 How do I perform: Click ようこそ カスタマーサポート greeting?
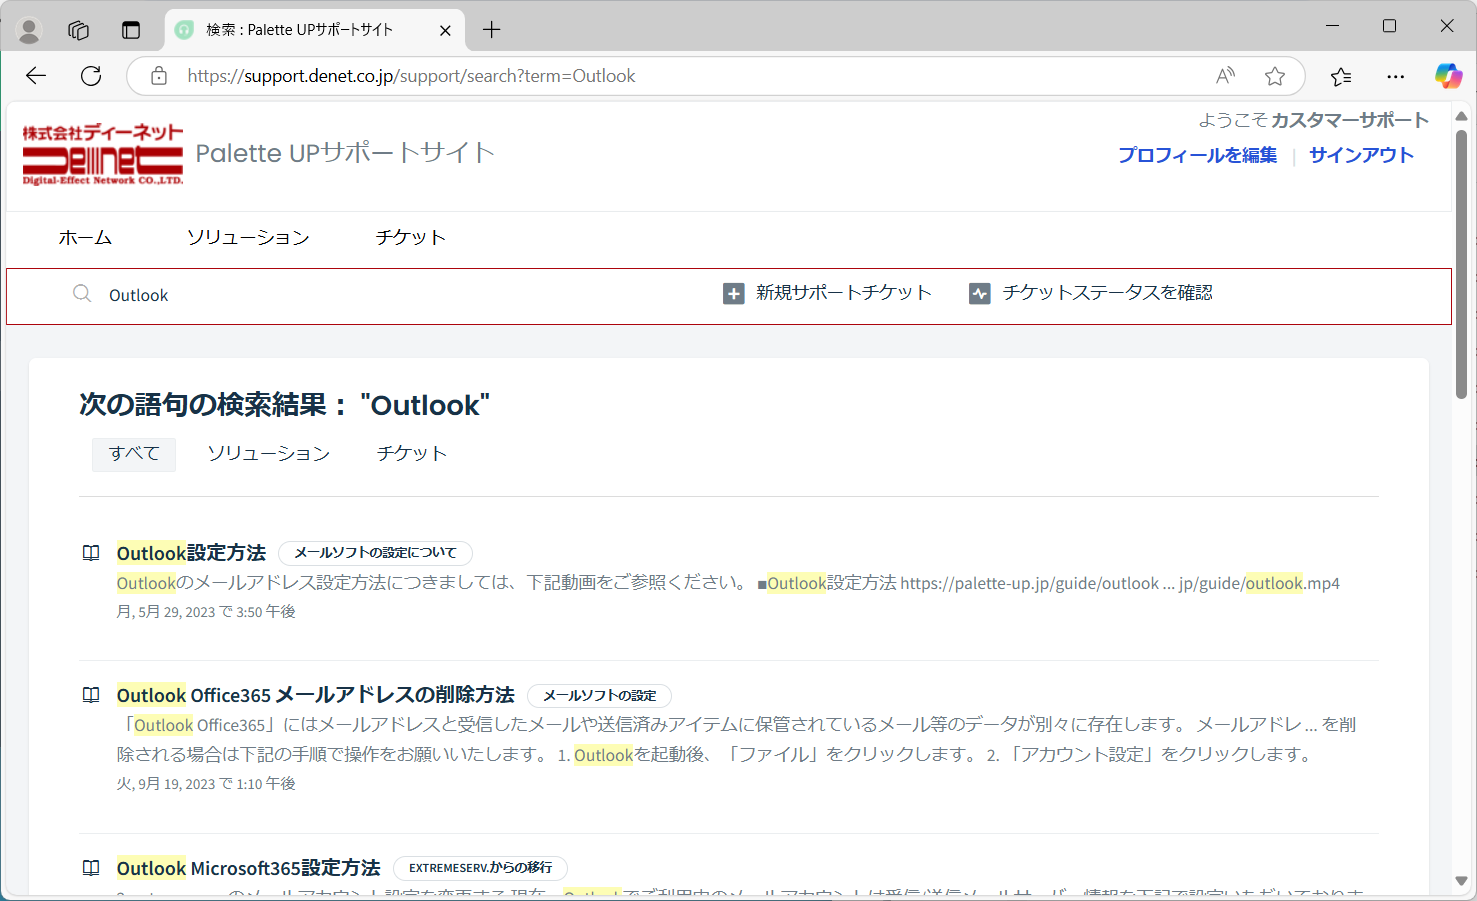click(1313, 120)
